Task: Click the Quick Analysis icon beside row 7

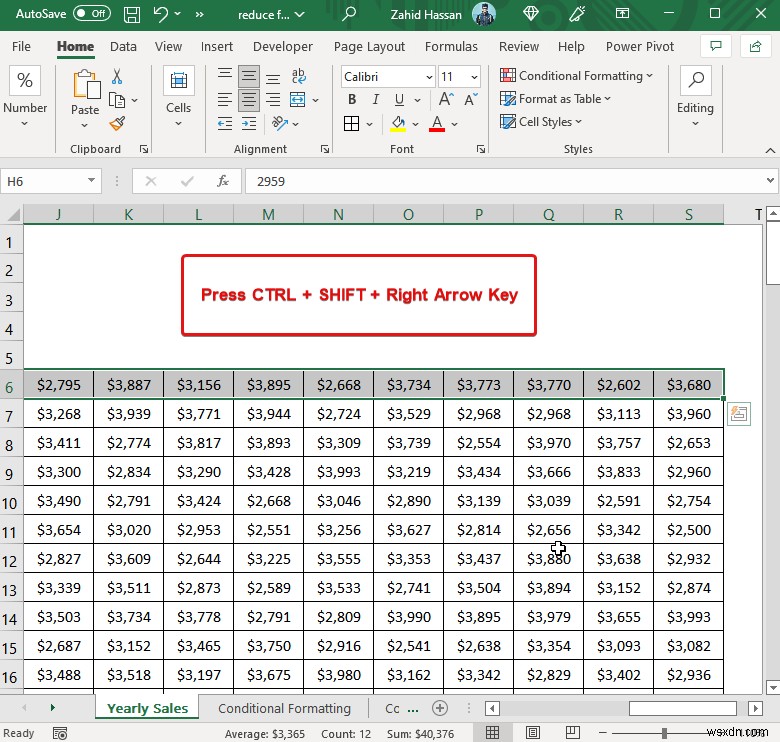Action: pos(739,414)
